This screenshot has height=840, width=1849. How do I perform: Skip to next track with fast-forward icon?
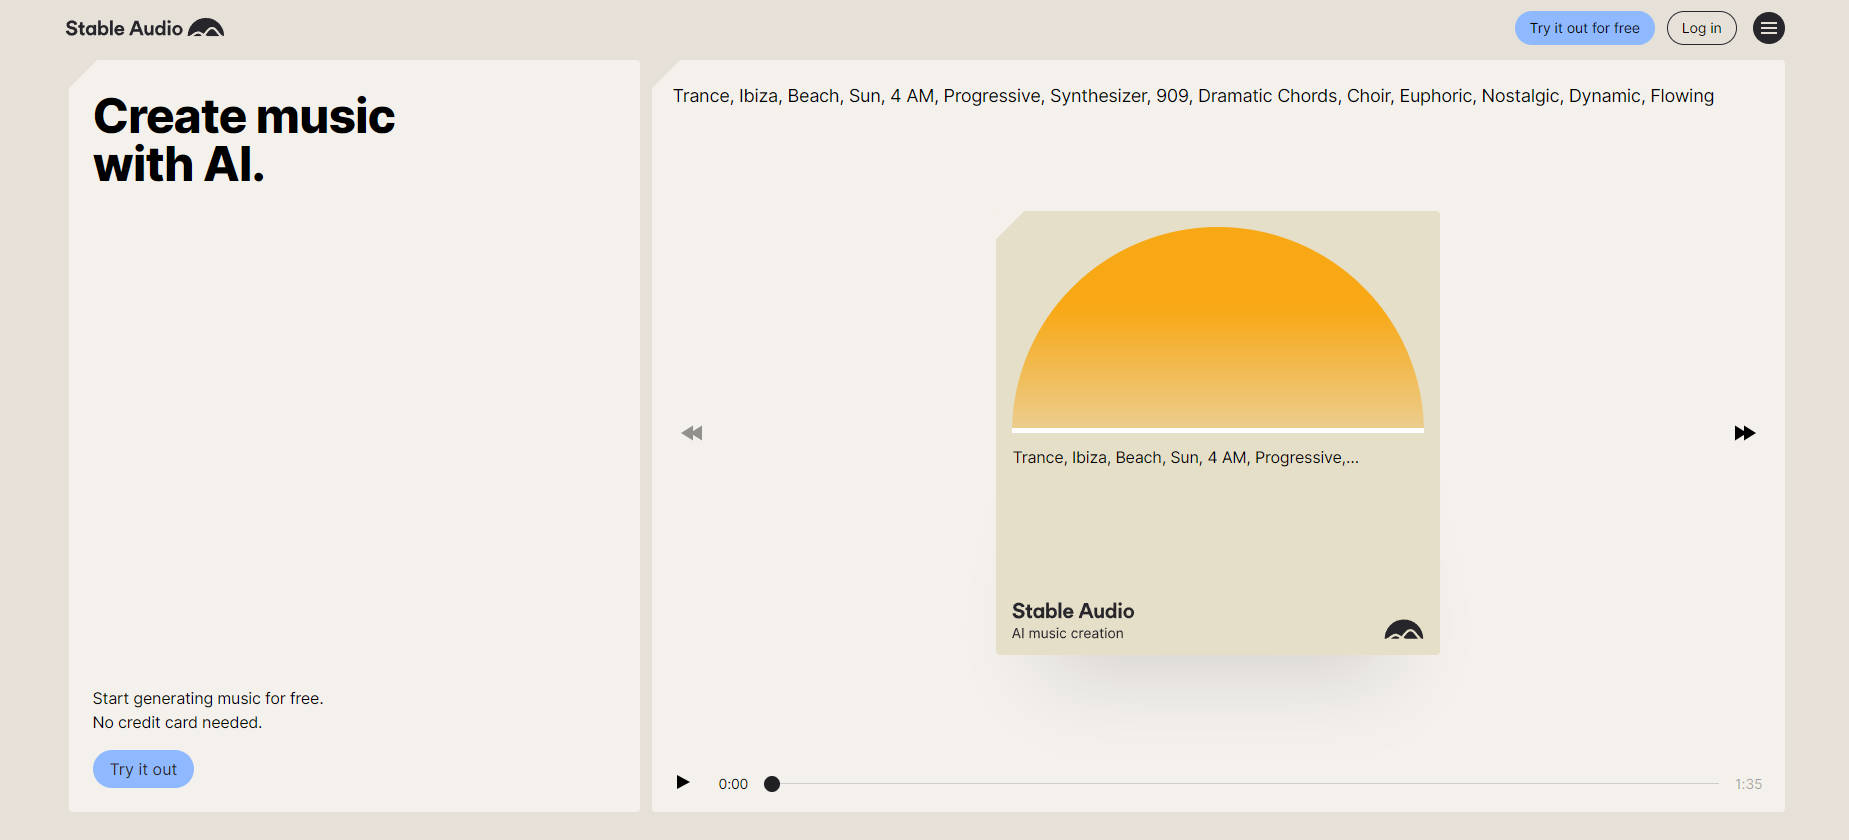1744,433
